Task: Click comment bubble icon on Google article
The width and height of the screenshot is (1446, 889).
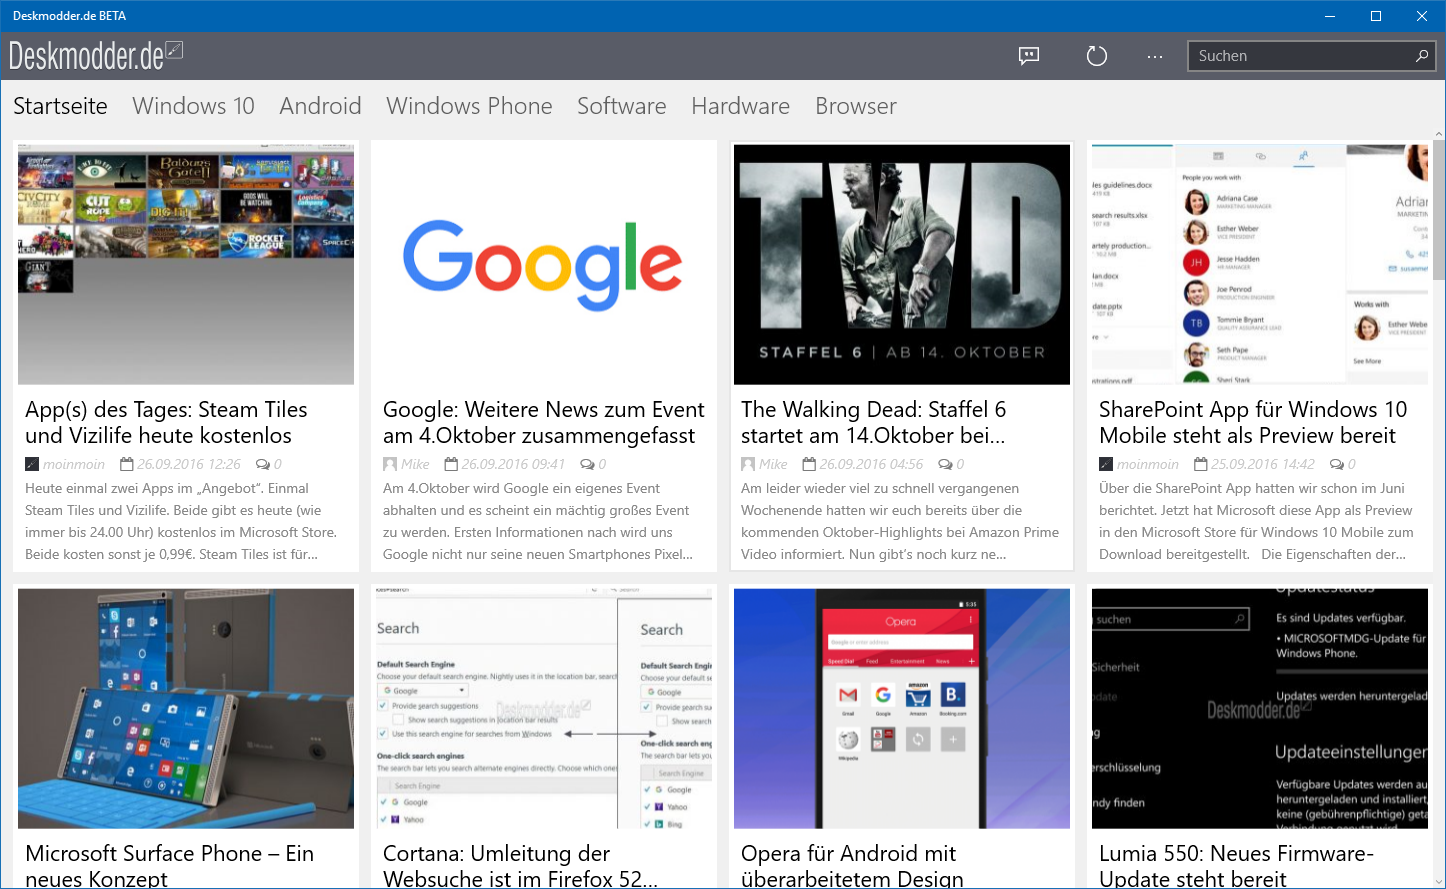Action: tap(587, 464)
